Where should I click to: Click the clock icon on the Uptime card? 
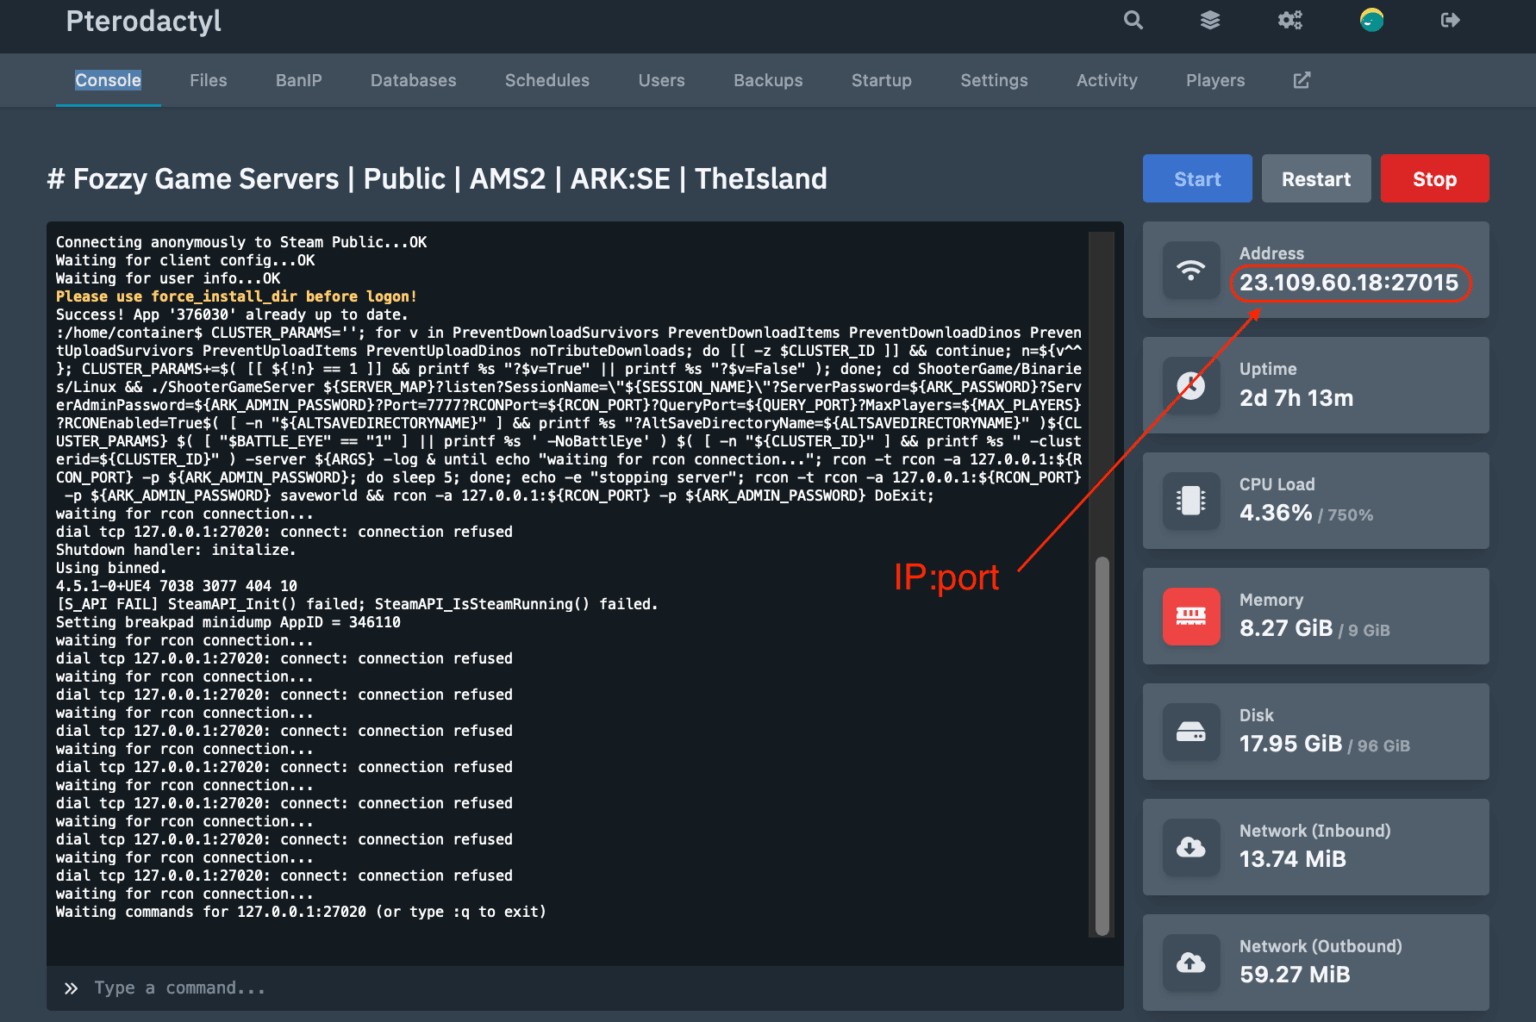pyautogui.click(x=1191, y=385)
